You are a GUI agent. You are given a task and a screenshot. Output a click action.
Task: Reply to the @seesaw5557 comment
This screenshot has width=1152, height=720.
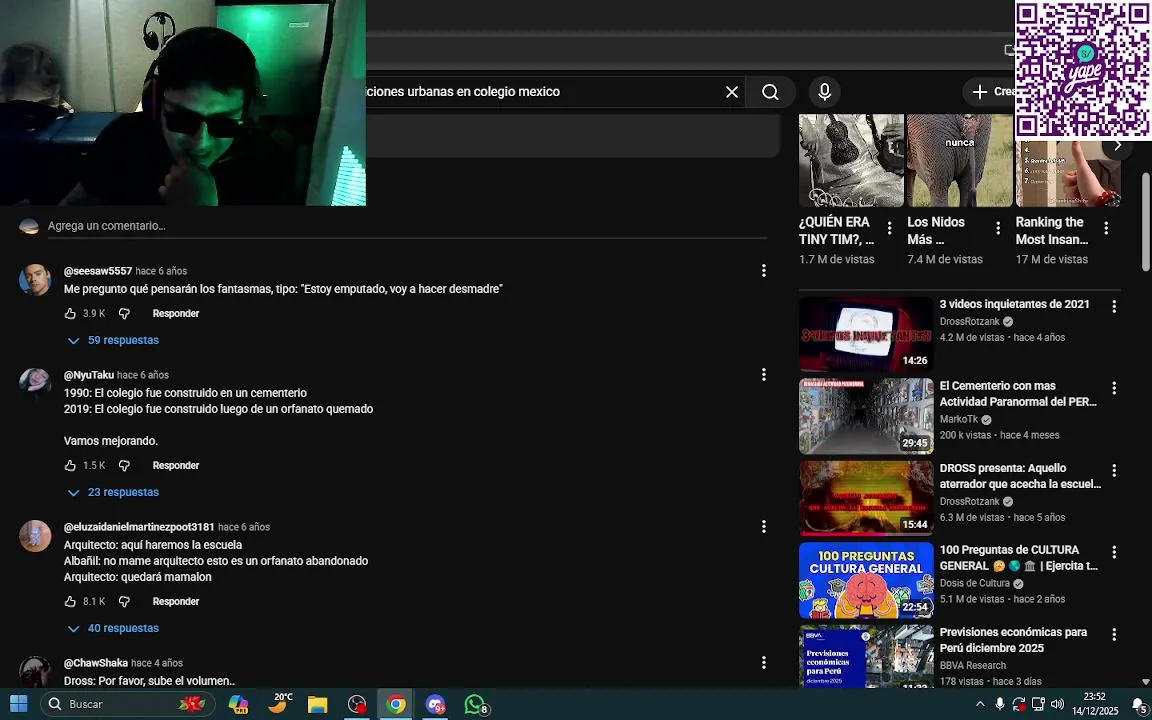tap(176, 314)
